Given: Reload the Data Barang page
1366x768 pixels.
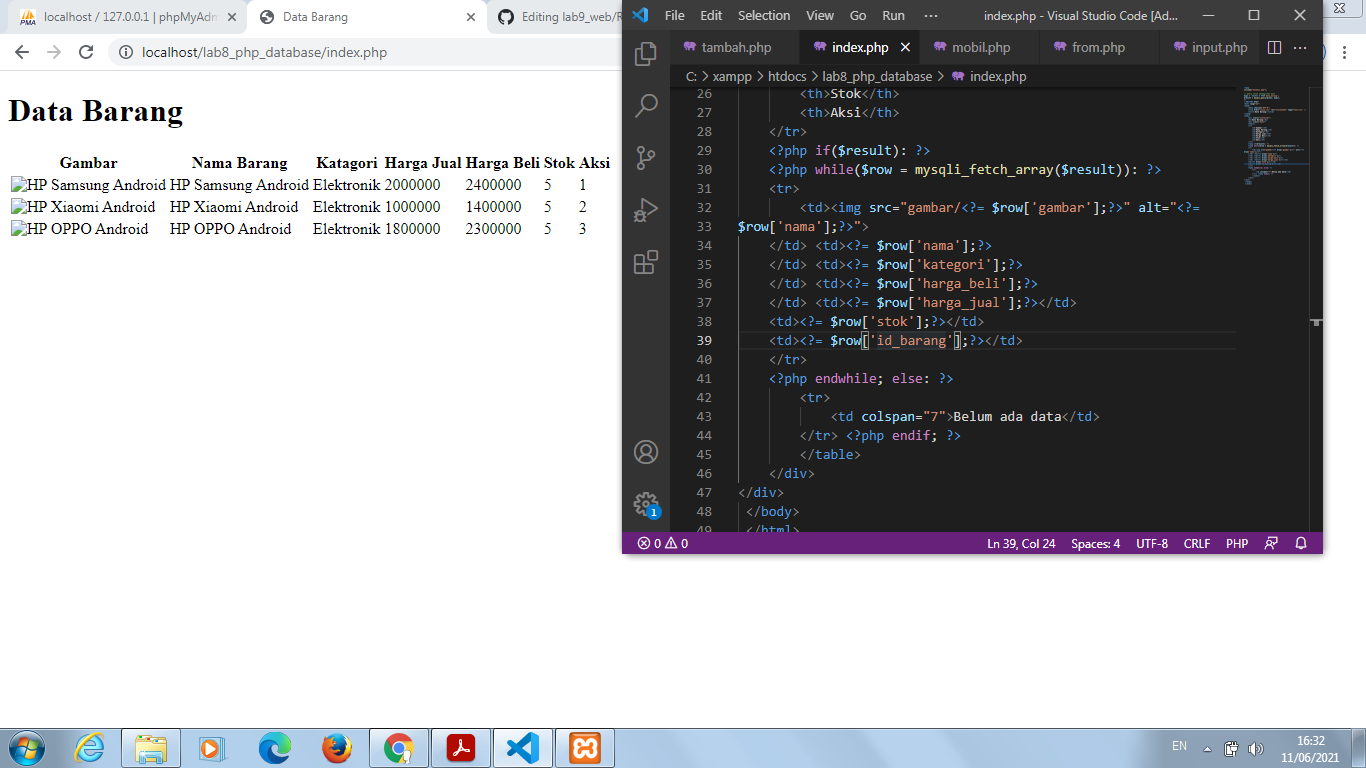Looking at the screenshot, I should point(86,52).
